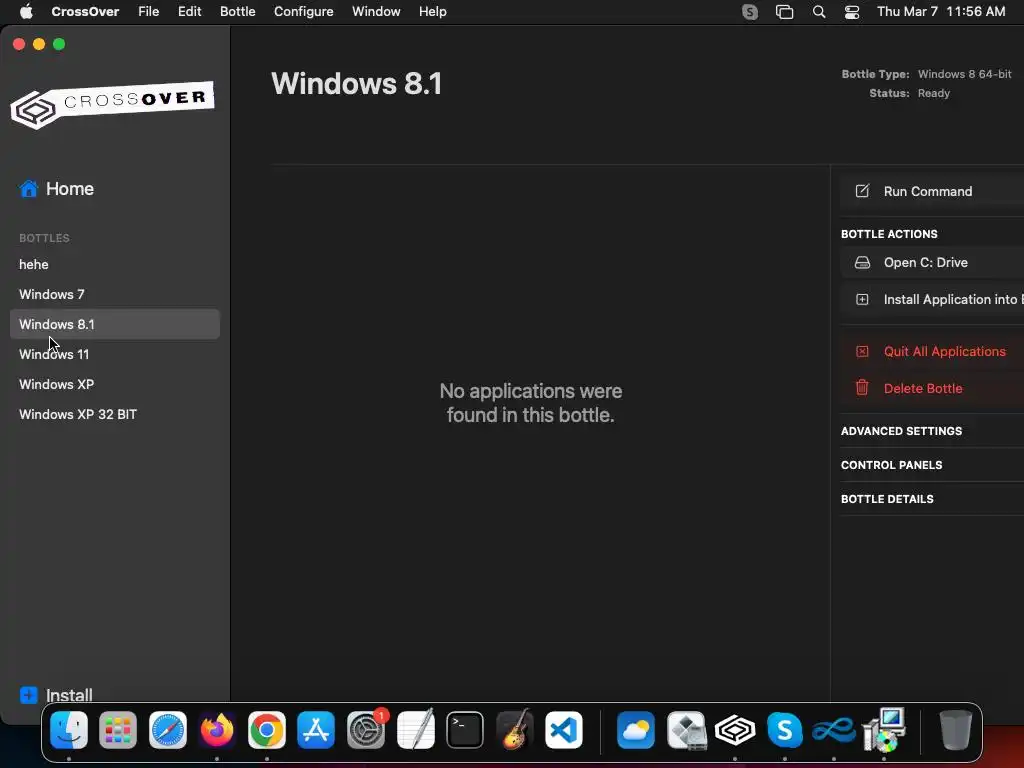The width and height of the screenshot is (1024, 768).
Task: Select the Windows XP 32 BIT bottle
Action: pos(115,415)
